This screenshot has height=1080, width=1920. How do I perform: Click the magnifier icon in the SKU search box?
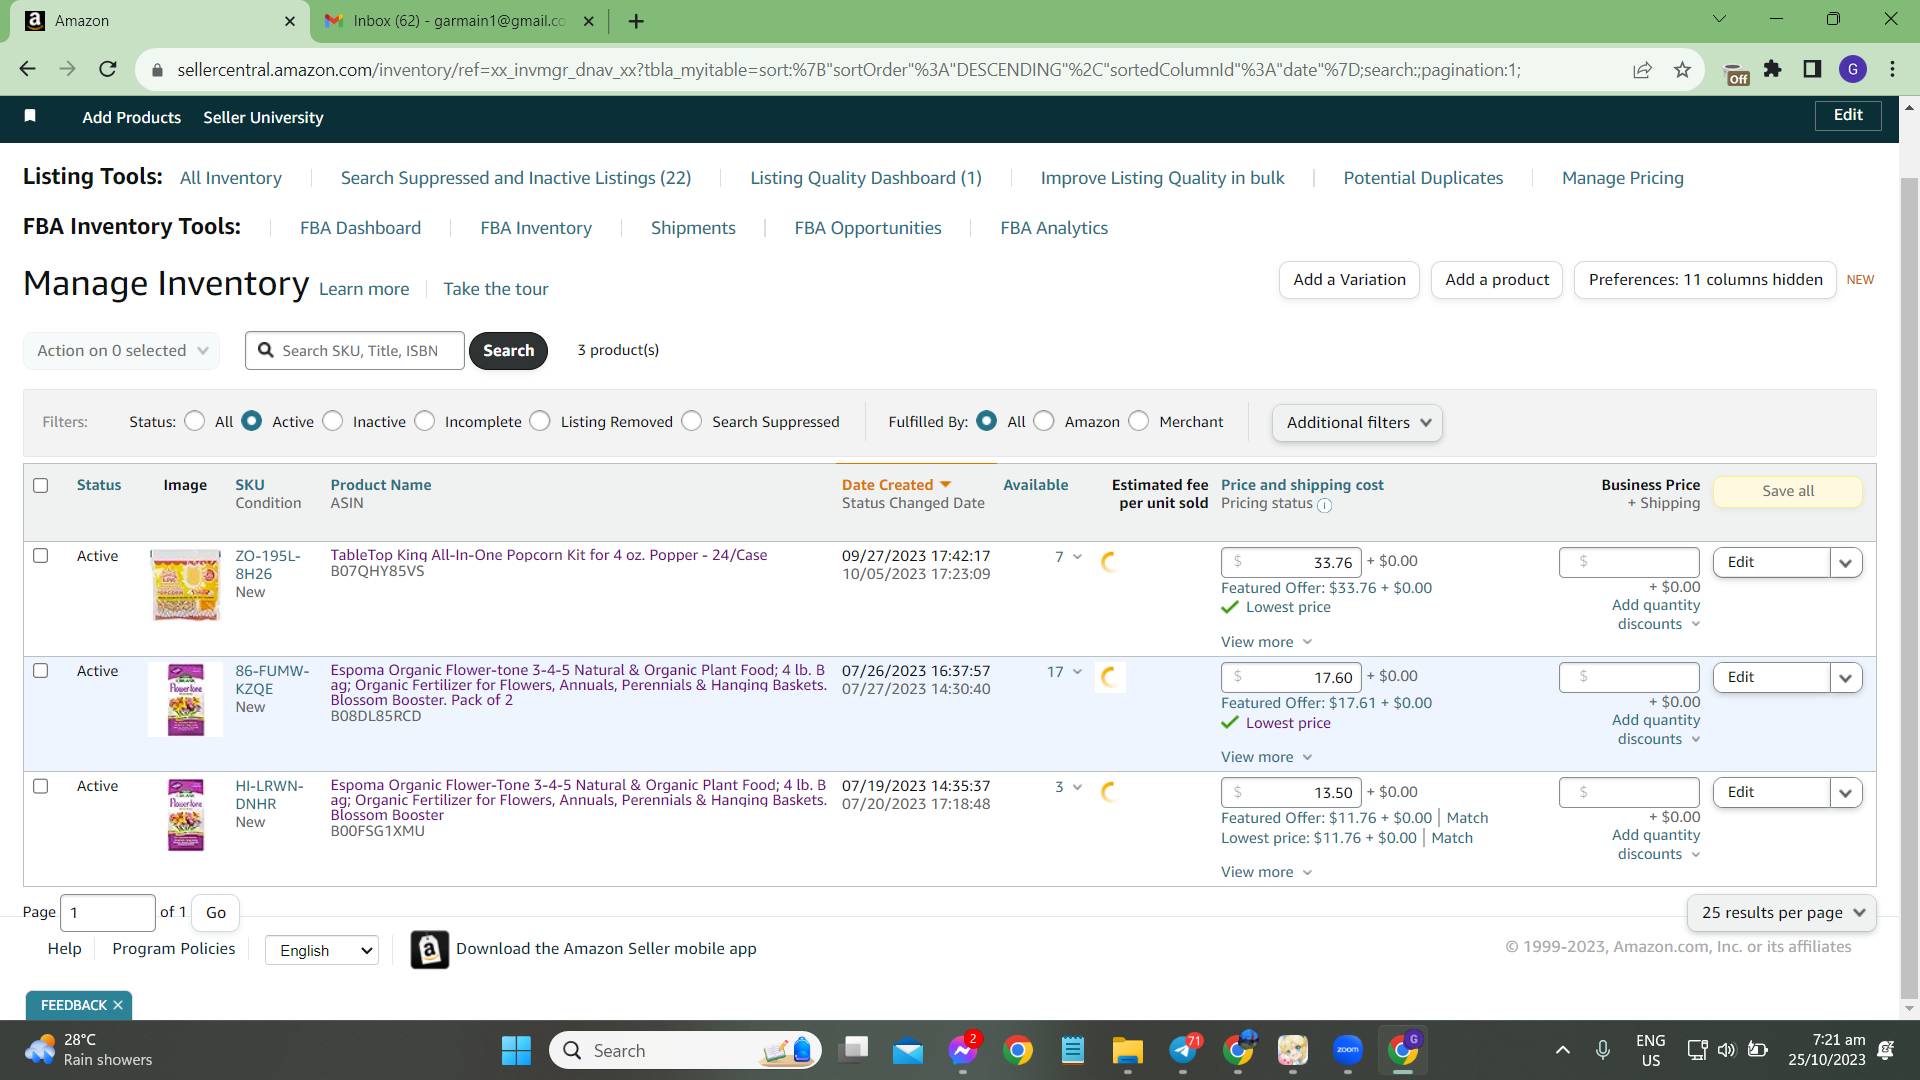pos(265,350)
